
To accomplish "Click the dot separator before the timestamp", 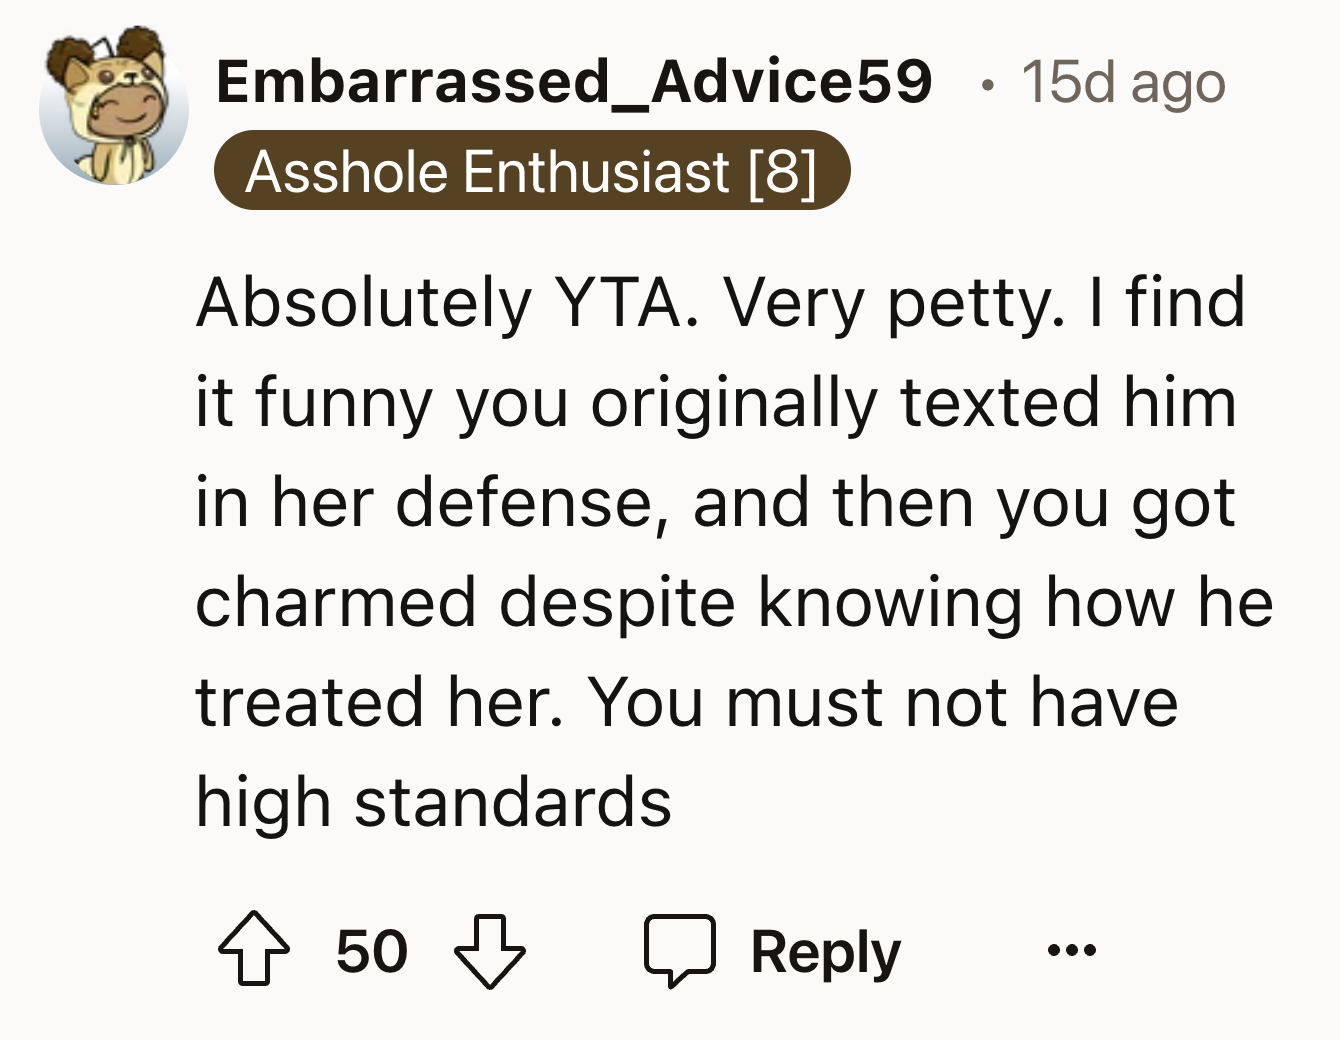I will (987, 84).
